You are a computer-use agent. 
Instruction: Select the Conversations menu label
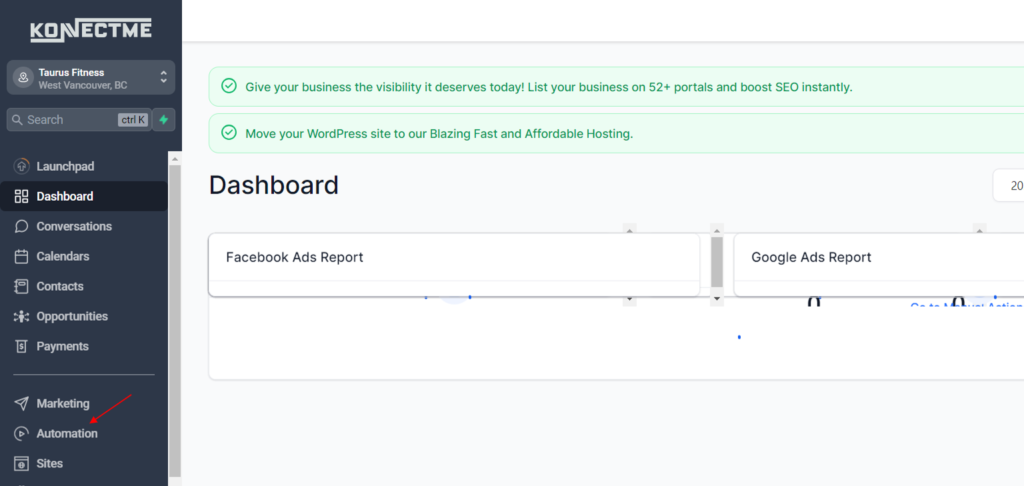tap(74, 226)
